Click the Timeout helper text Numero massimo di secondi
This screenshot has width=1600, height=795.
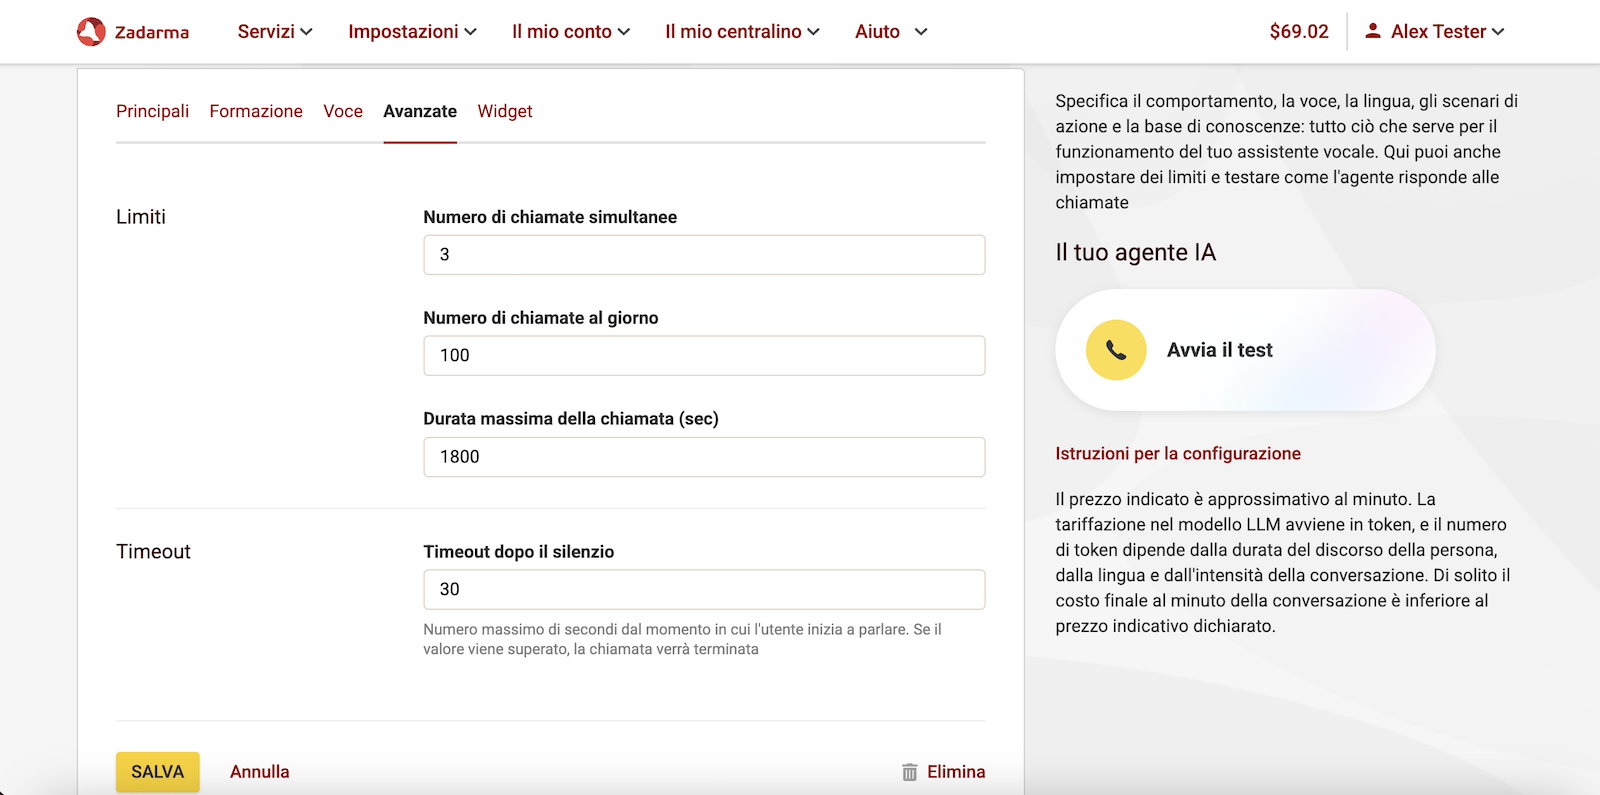[683, 639]
